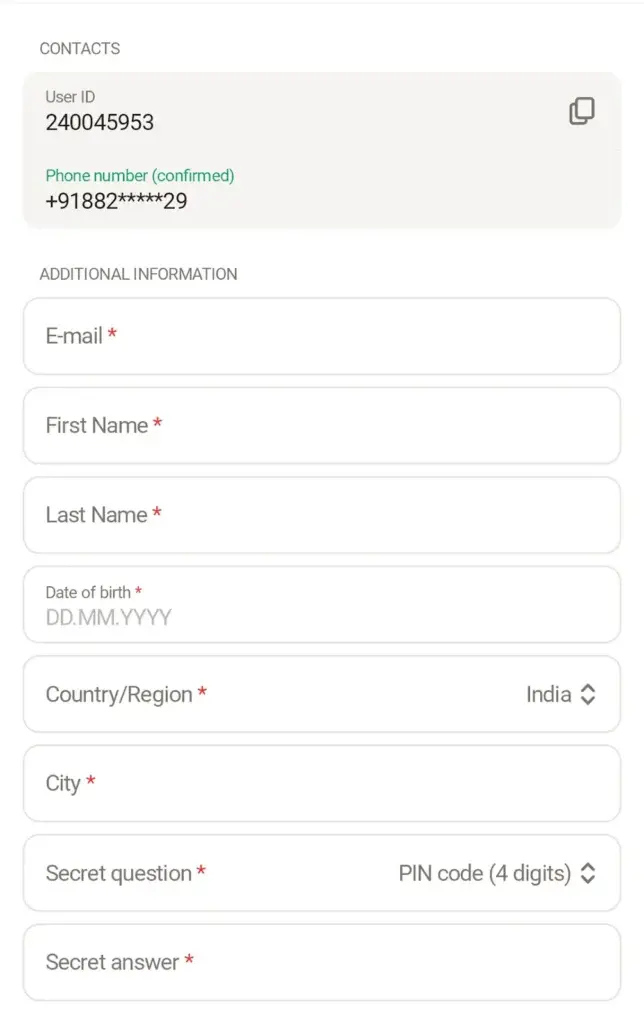Click the DD.MM.YYYY placeholder text
The image size is (644, 1024).
pos(108,617)
